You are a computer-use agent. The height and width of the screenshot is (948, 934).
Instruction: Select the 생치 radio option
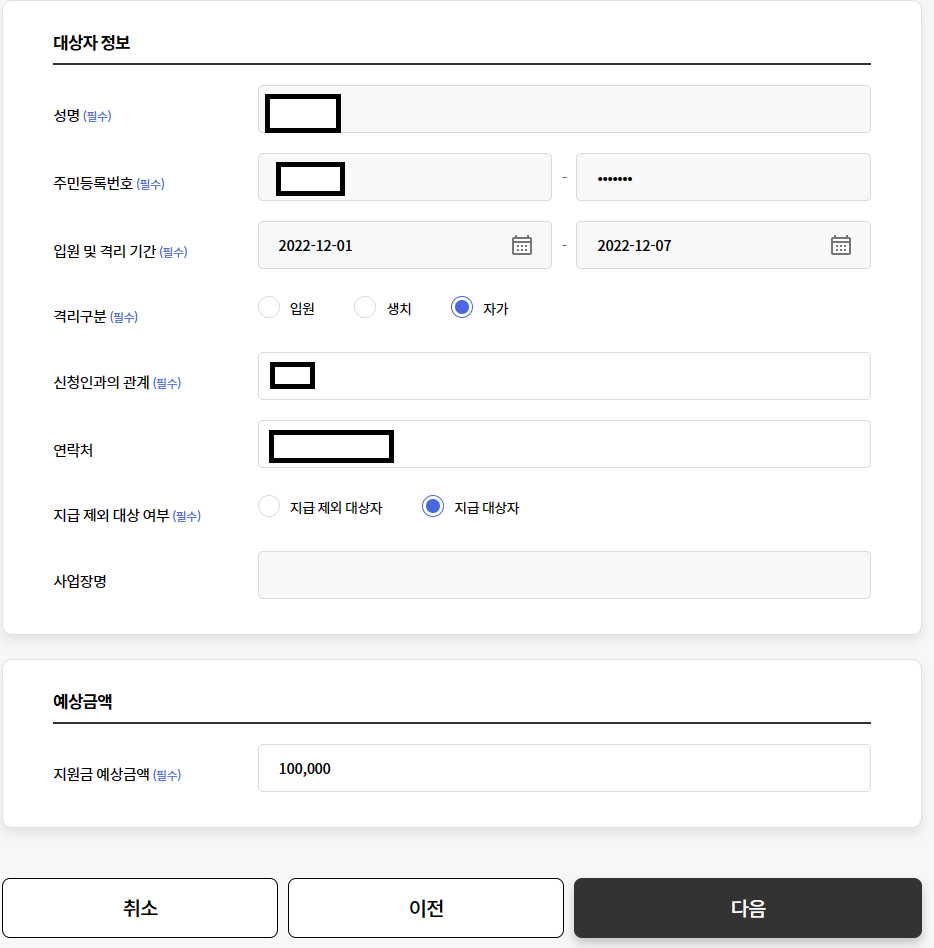point(365,307)
